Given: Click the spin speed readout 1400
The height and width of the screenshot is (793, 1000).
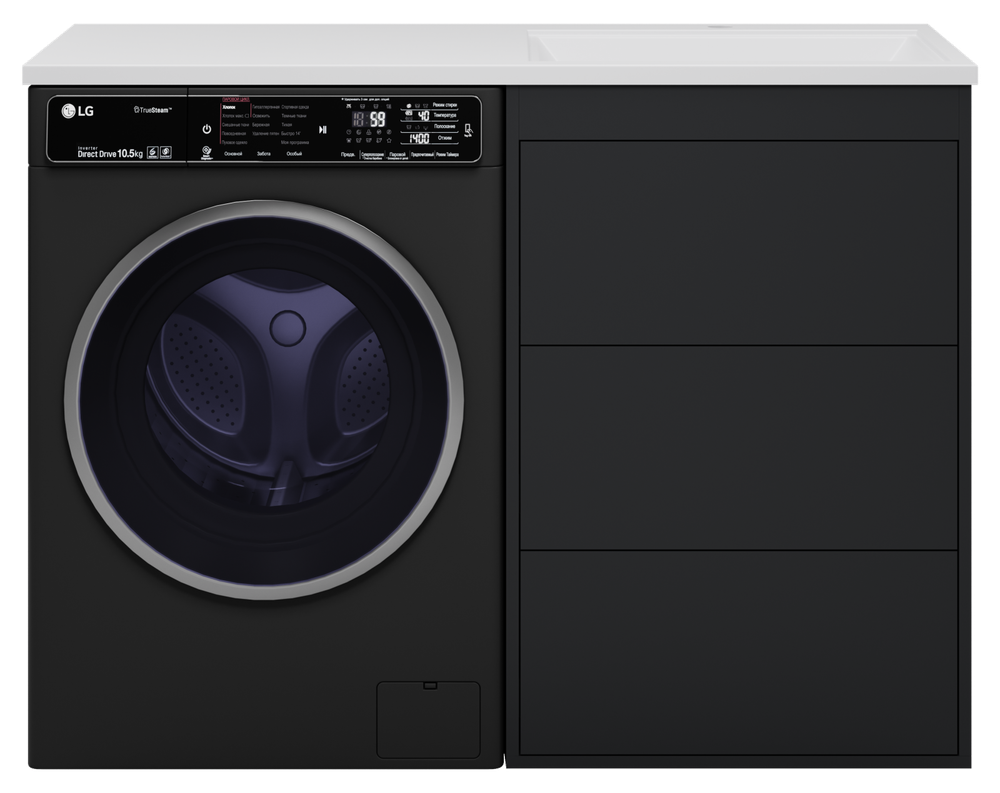Looking at the screenshot, I should coord(419,138).
